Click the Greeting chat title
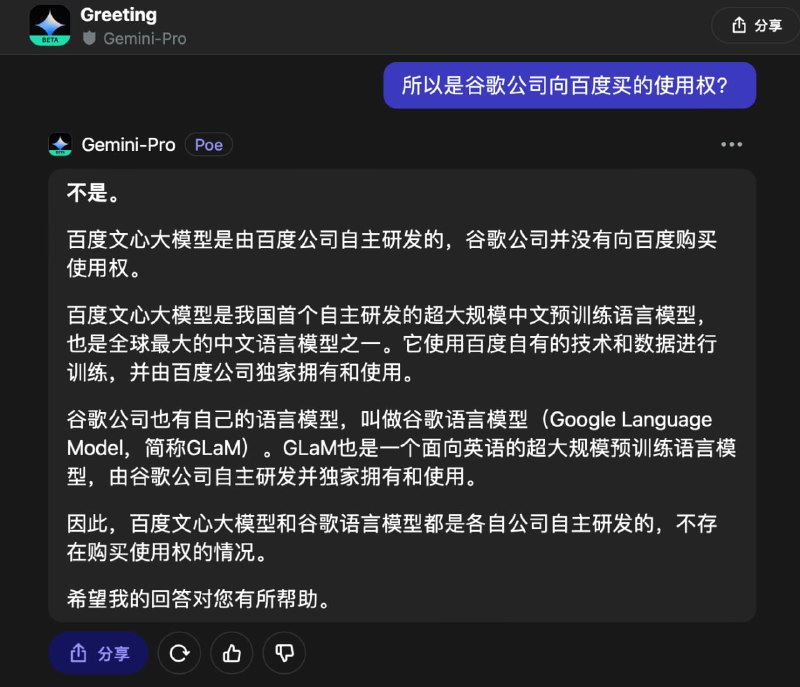The height and width of the screenshot is (687, 800). pos(118,15)
